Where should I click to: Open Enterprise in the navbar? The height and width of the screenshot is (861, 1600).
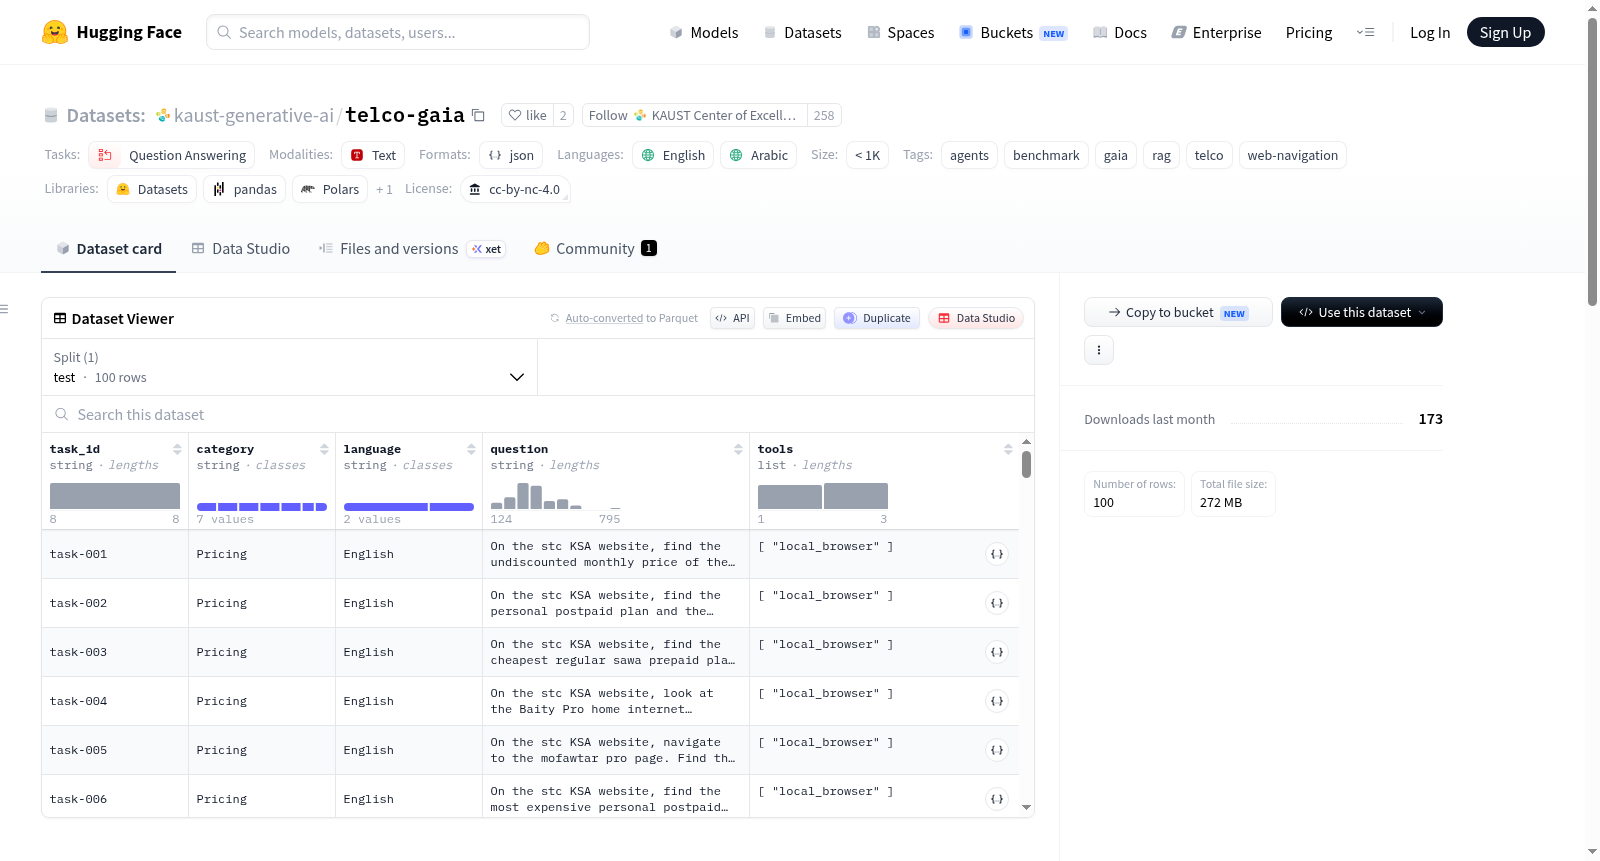[x=1216, y=32]
